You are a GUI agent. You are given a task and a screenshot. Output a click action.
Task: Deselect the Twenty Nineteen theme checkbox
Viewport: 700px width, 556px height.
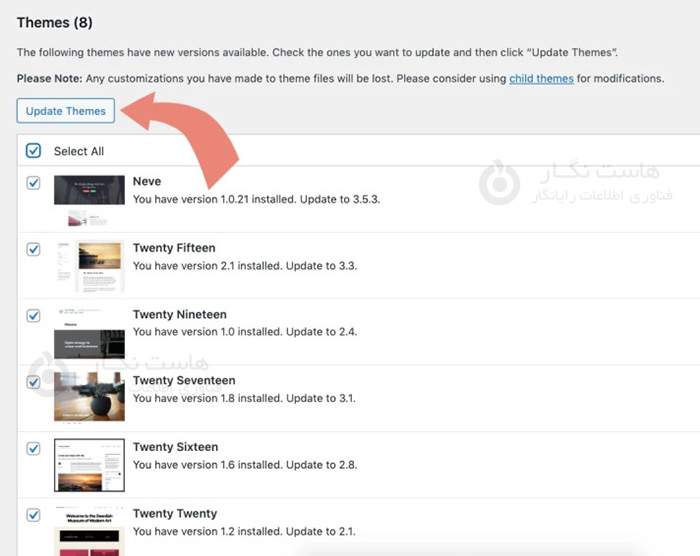click(x=33, y=315)
